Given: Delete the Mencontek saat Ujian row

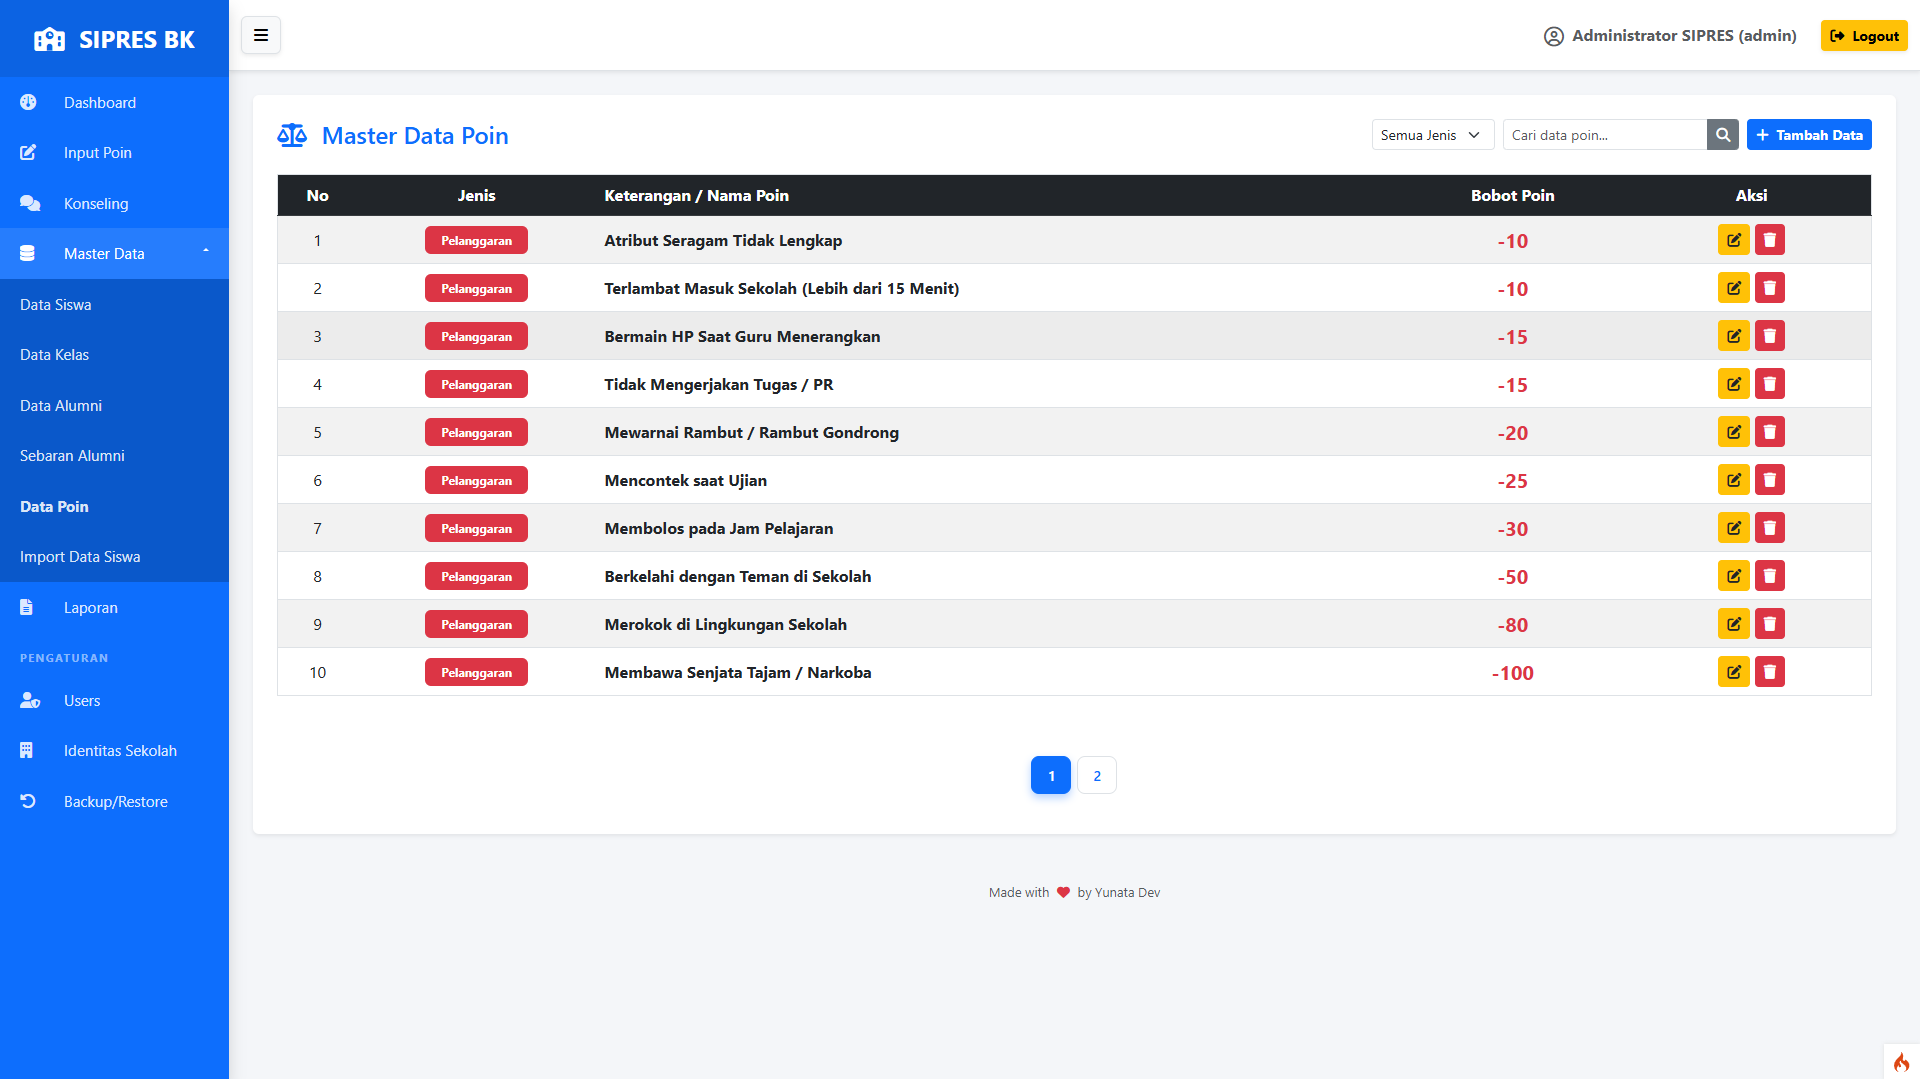Looking at the screenshot, I should [x=1769, y=480].
